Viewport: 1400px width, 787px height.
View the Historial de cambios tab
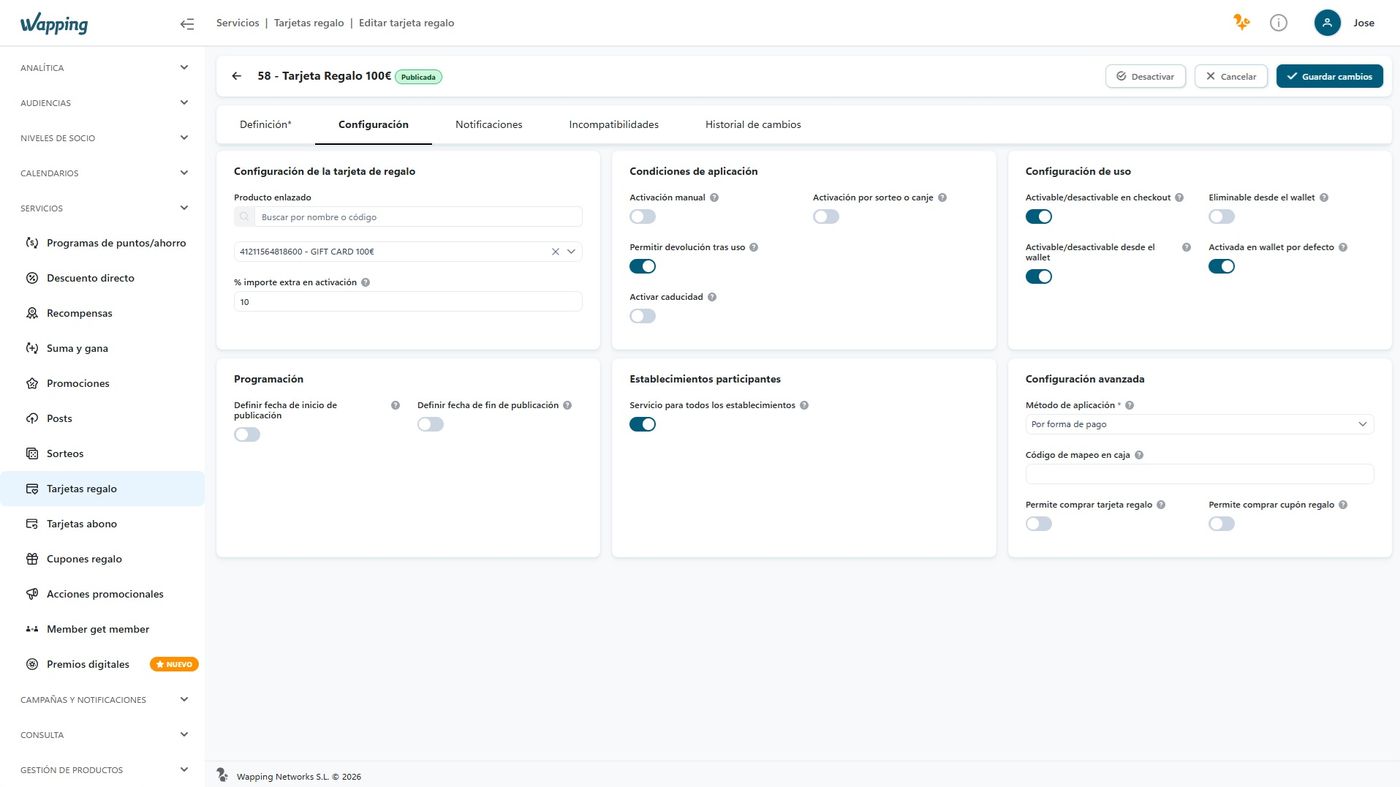click(753, 125)
